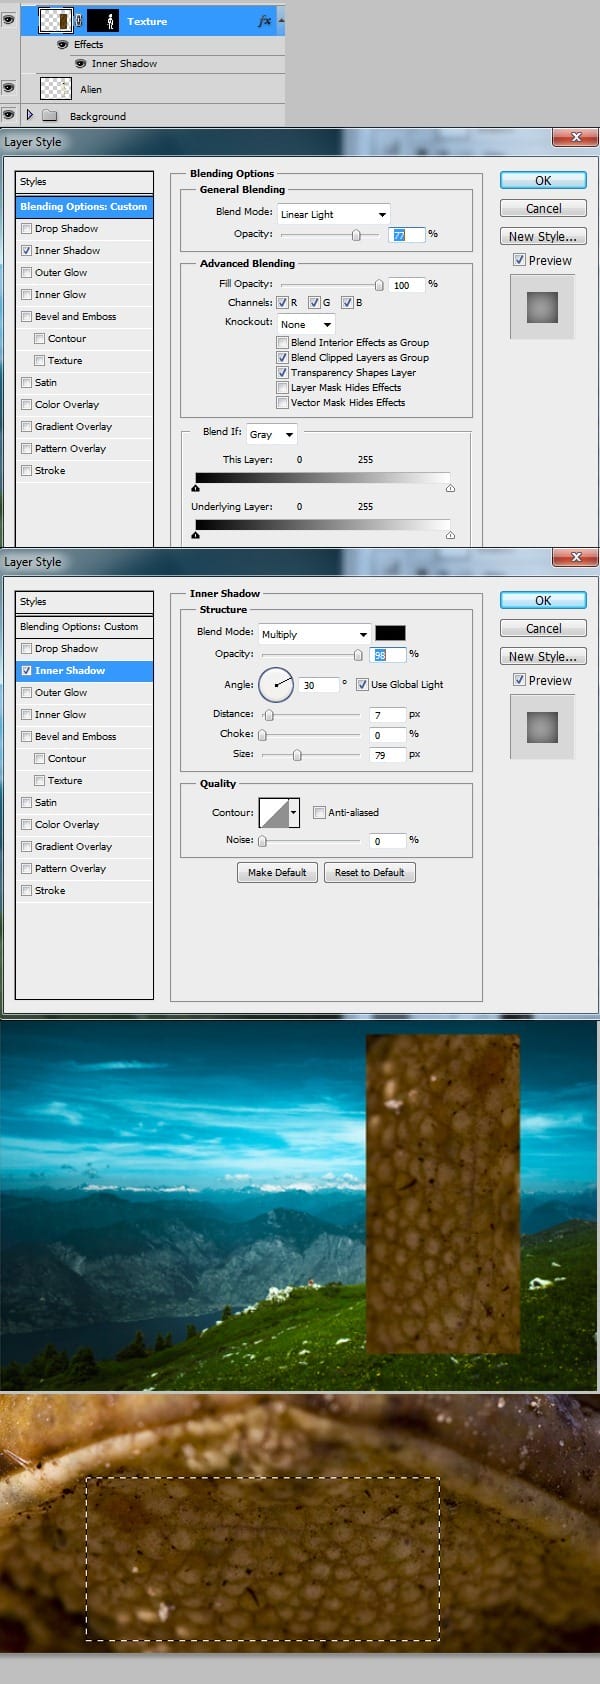Click the chain link icon on the Texture layer

[x=80, y=21]
